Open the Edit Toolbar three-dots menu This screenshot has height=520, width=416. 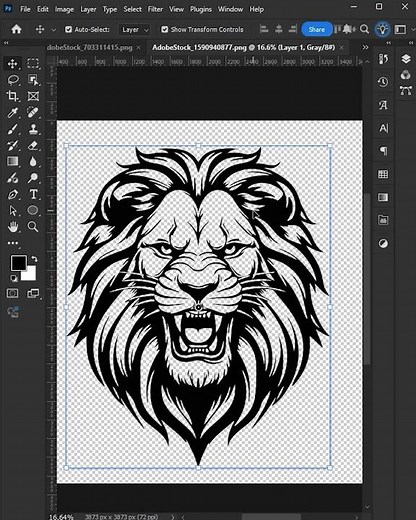coord(13,243)
